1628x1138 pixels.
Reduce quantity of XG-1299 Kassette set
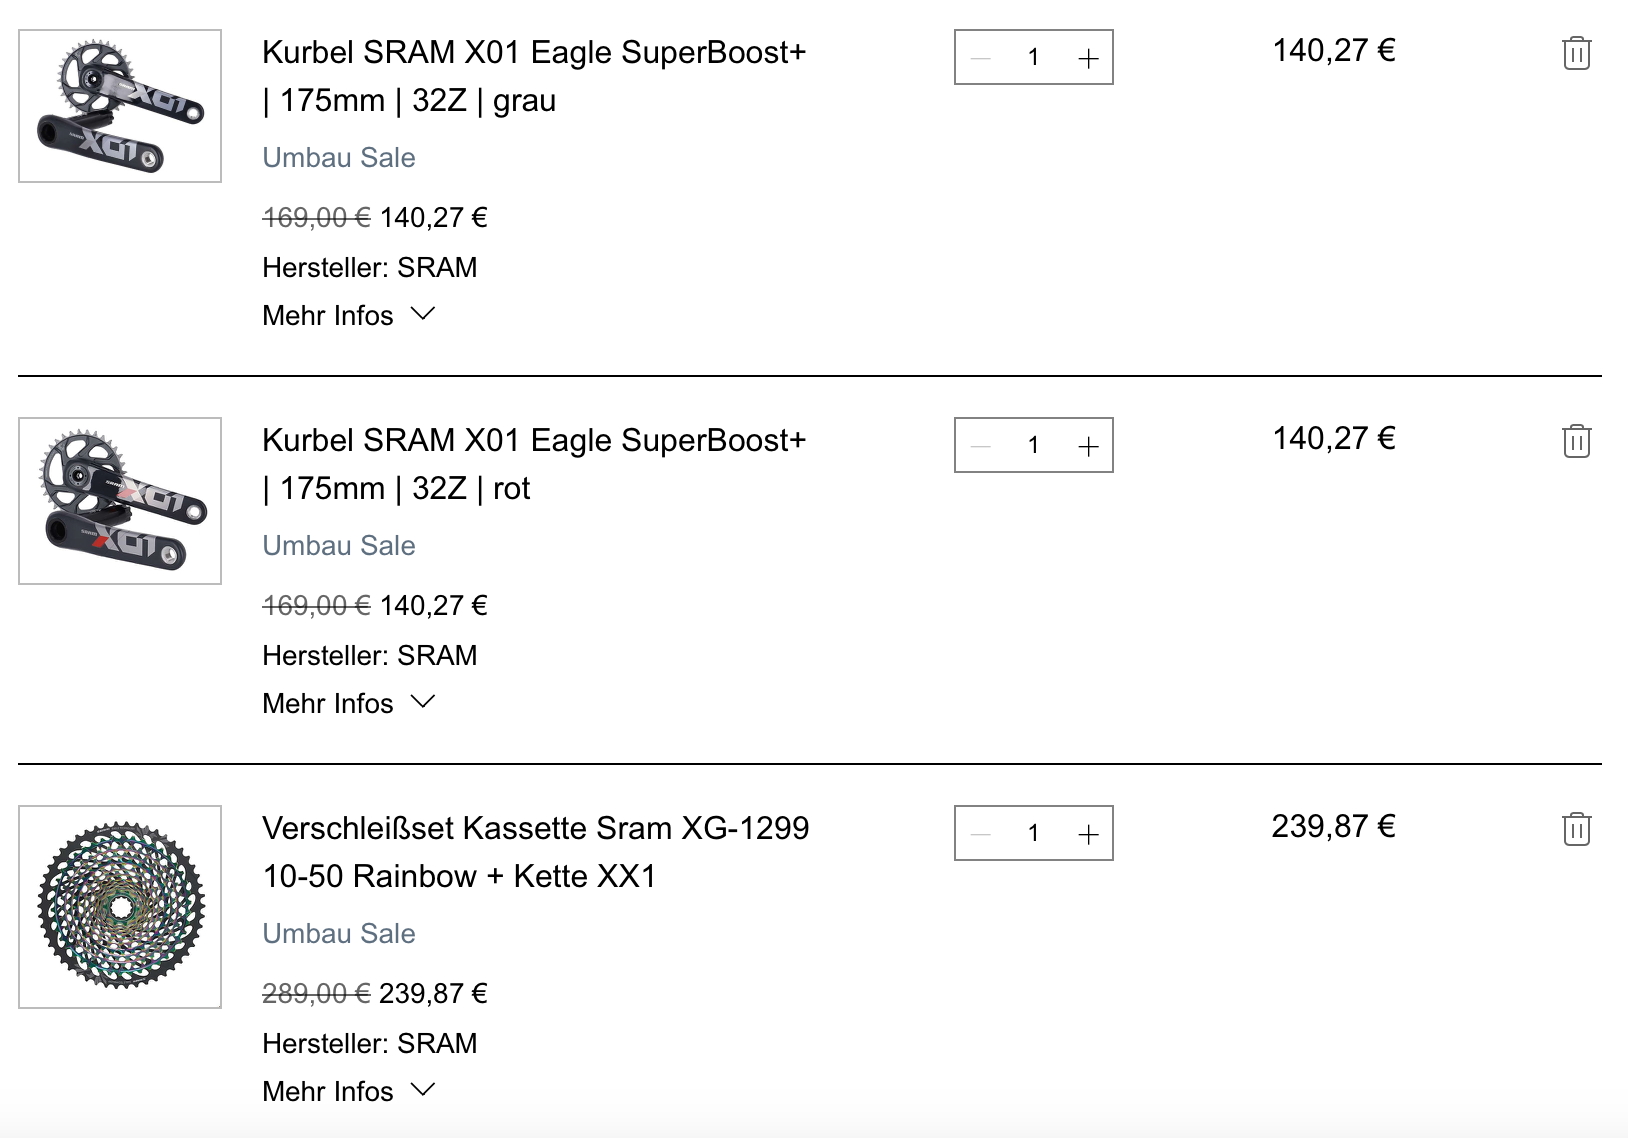pos(981,834)
